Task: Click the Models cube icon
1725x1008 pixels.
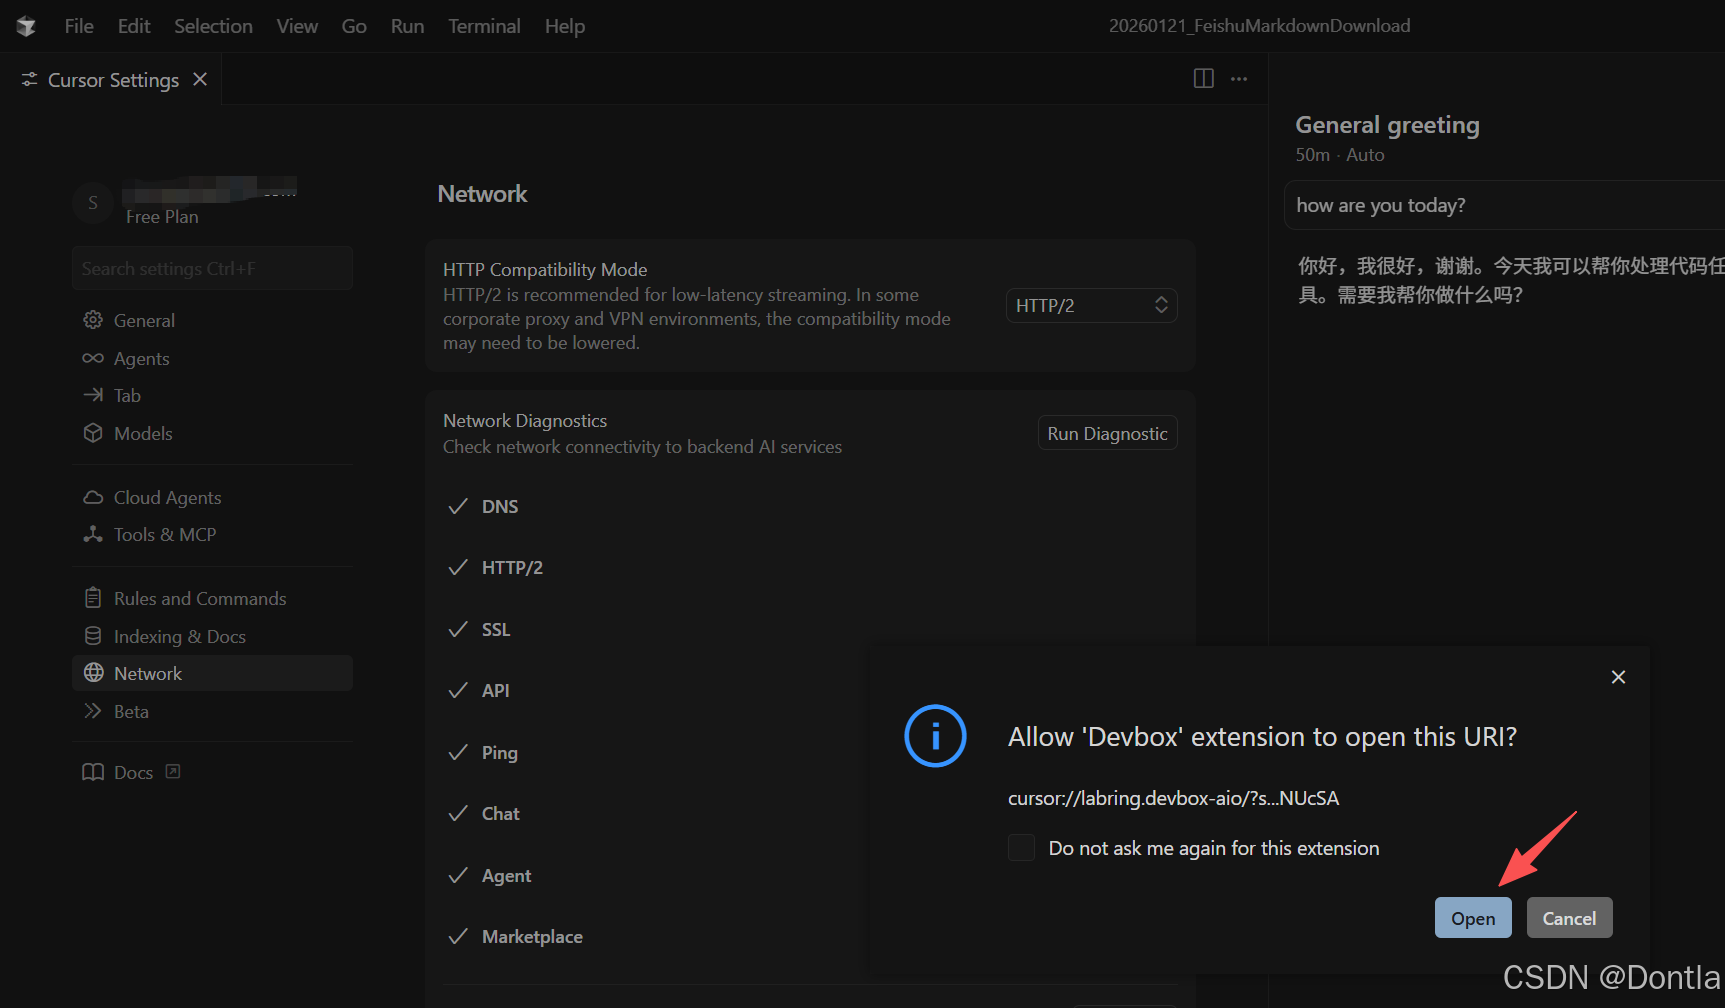Action: coord(93,433)
